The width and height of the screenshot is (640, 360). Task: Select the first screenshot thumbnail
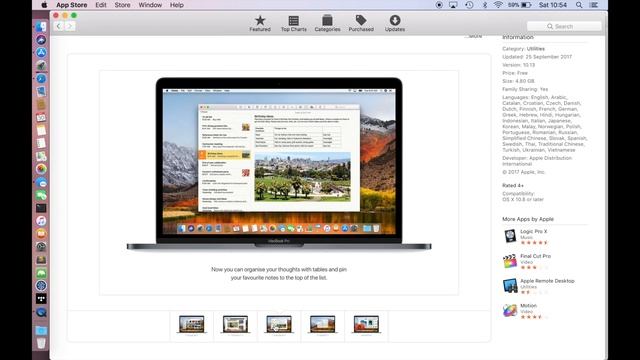point(191,324)
